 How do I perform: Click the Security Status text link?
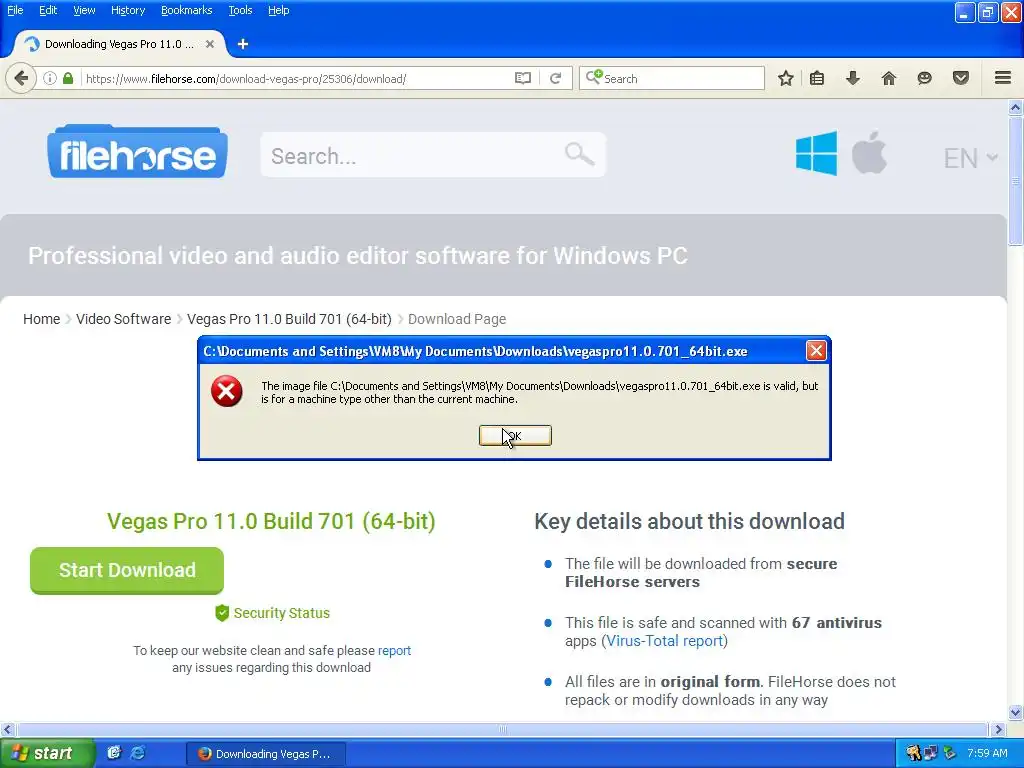pyautogui.click(x=281, y=613)
